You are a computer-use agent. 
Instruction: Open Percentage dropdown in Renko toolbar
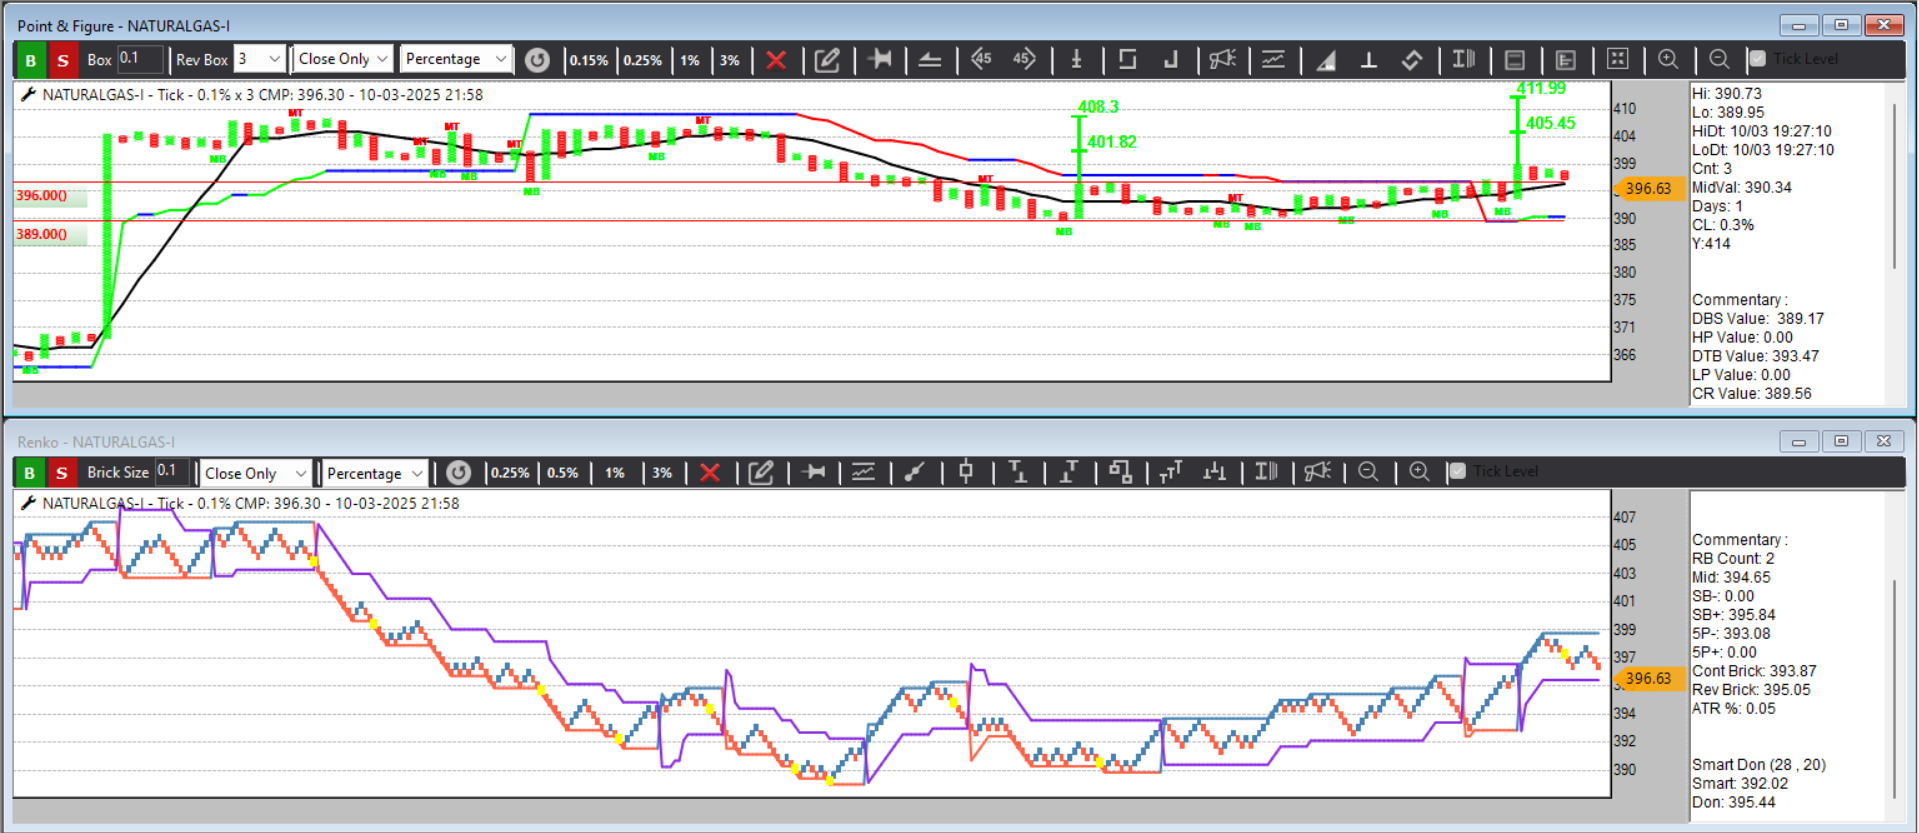pyautogui.click(x=375, y=473)
